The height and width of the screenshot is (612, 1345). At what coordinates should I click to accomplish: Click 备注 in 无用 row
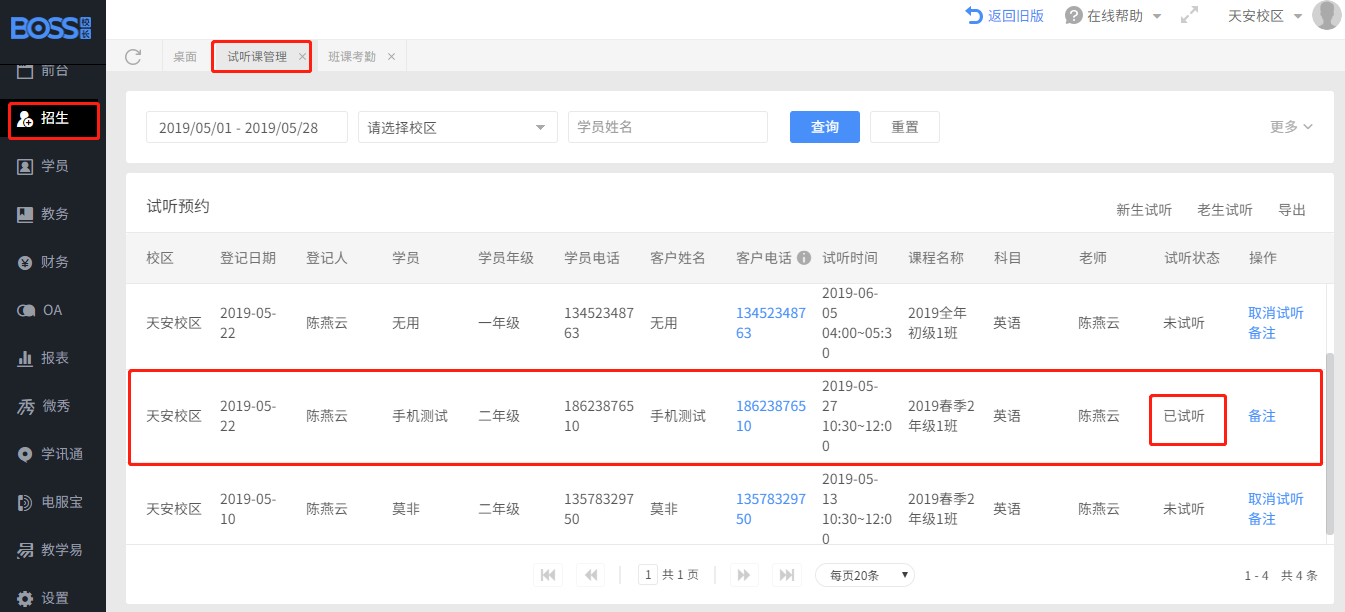click(1262, 333)
